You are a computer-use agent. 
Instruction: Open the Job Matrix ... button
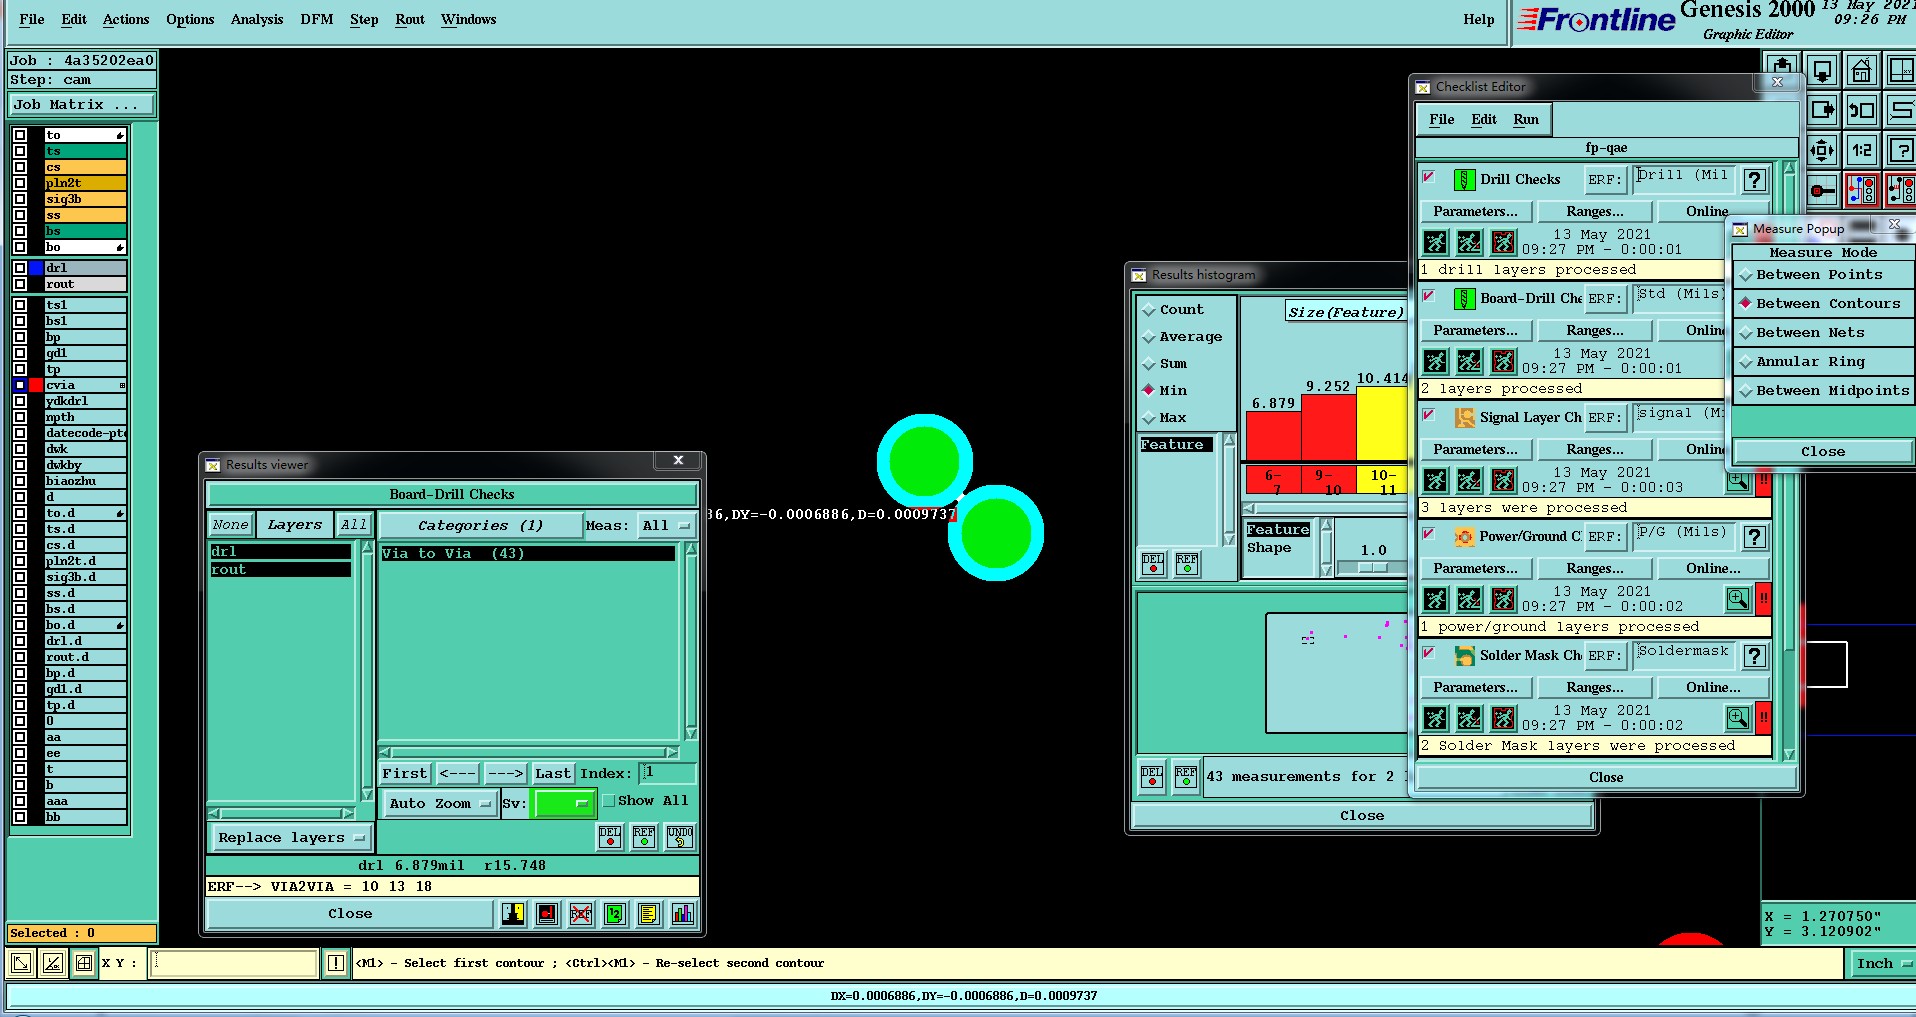click(83, 104)
